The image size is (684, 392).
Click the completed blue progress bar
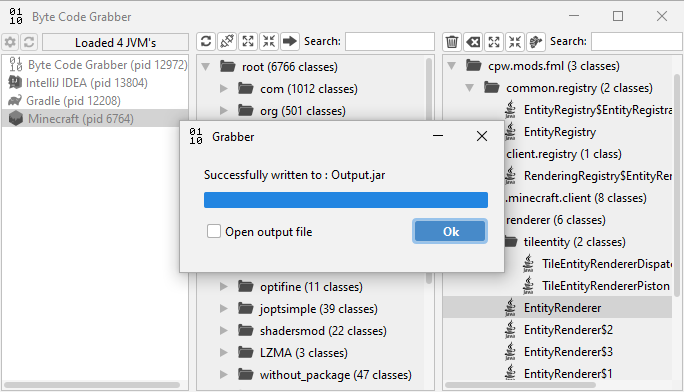click(345, 200)
